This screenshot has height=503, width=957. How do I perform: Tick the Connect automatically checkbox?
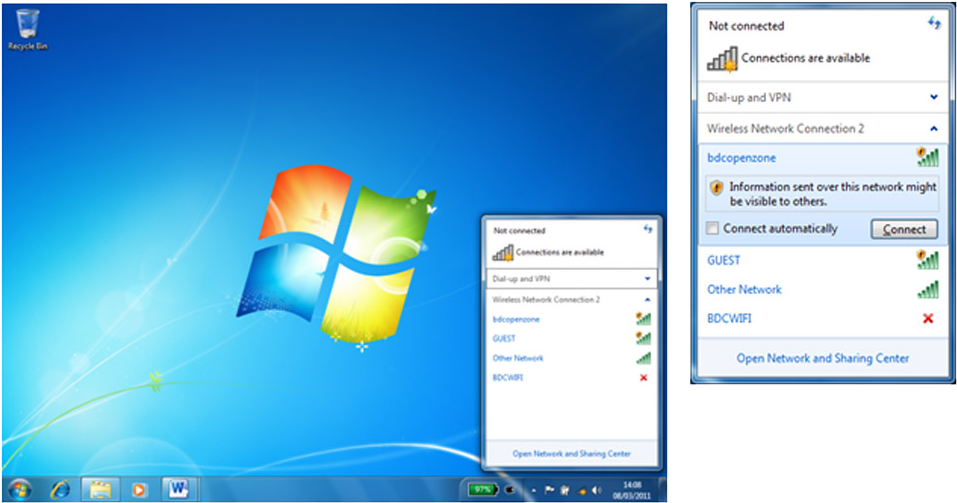(x=712, y=228)
